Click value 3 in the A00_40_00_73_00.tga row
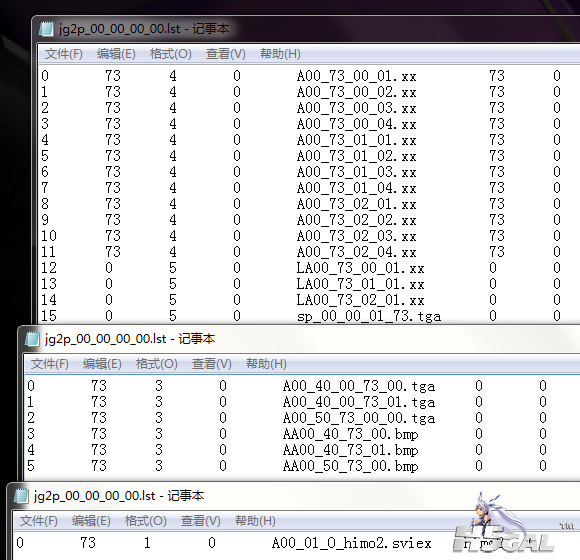Screen dimensions: 580x560 pos(159,386)
